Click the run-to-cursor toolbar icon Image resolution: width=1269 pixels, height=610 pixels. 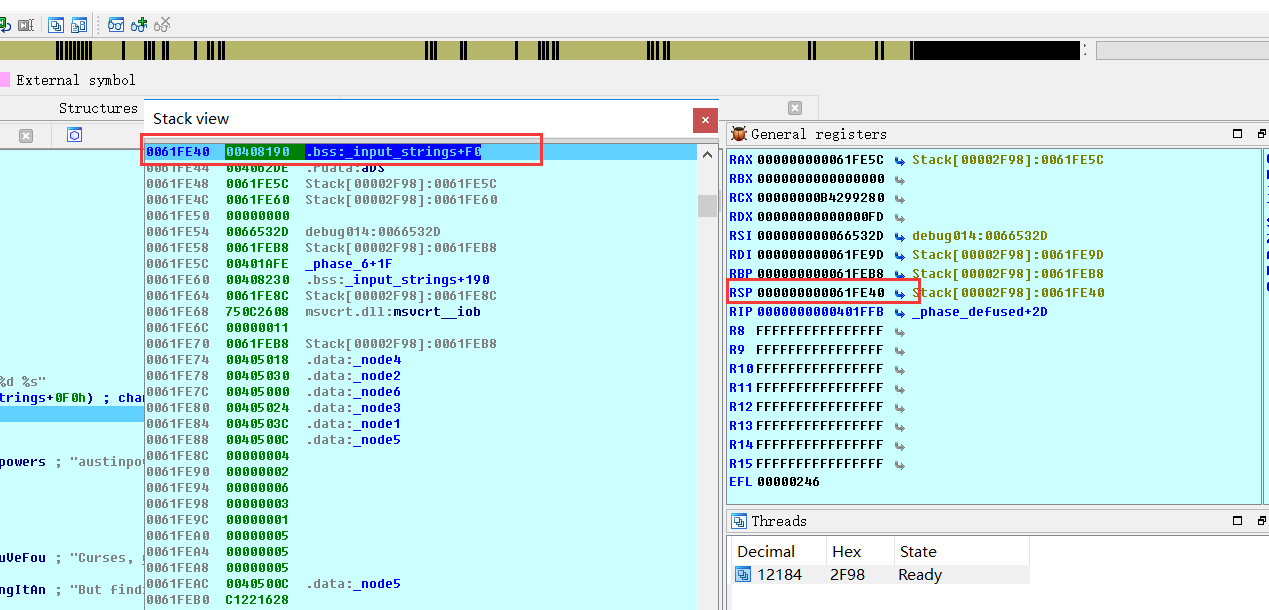tap(25, 23)
